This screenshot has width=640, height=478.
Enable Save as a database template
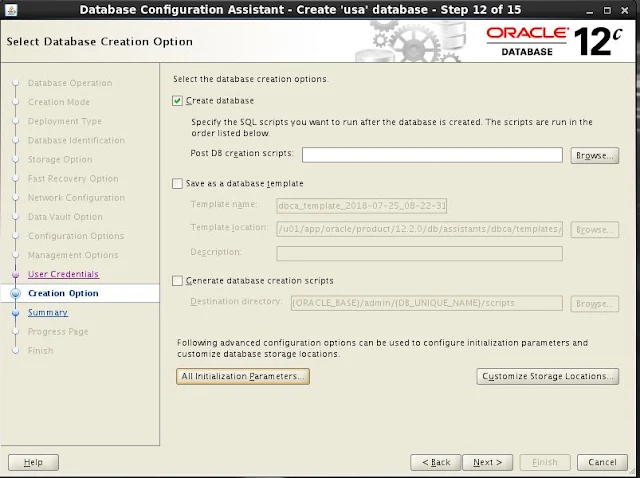click(x=177, y=184)
